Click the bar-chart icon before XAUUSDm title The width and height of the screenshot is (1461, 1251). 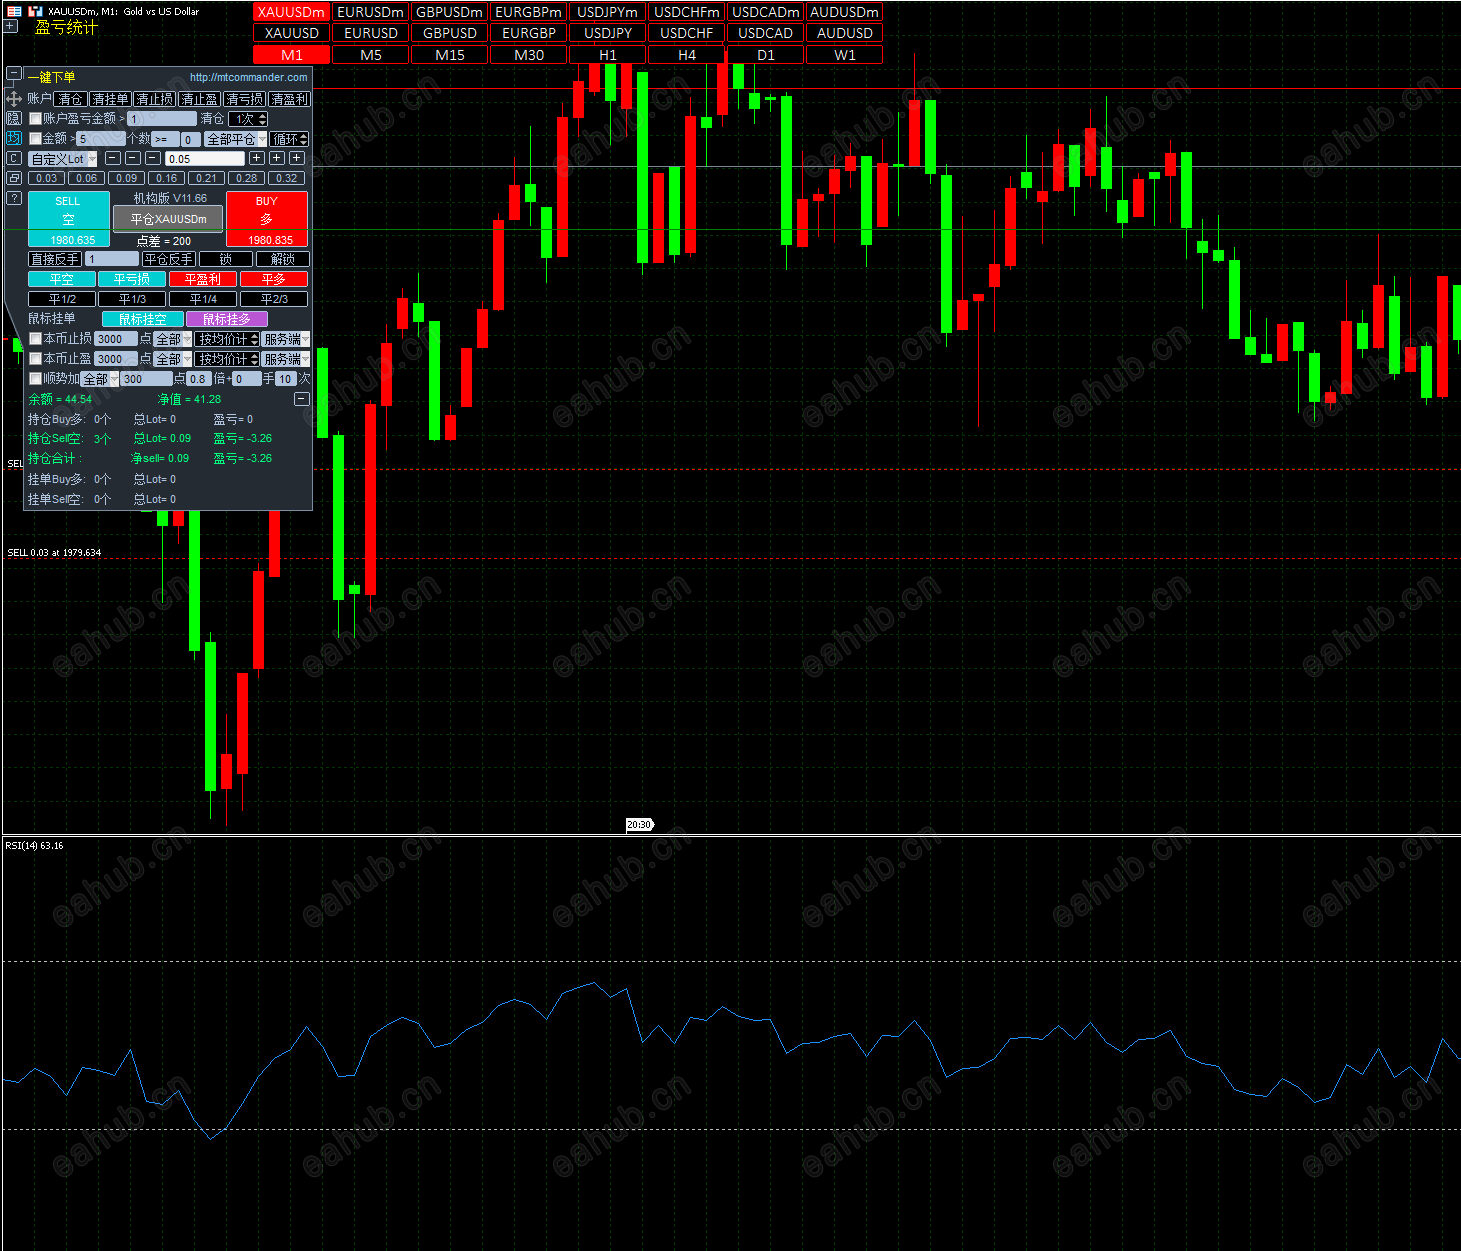point(35,11)
